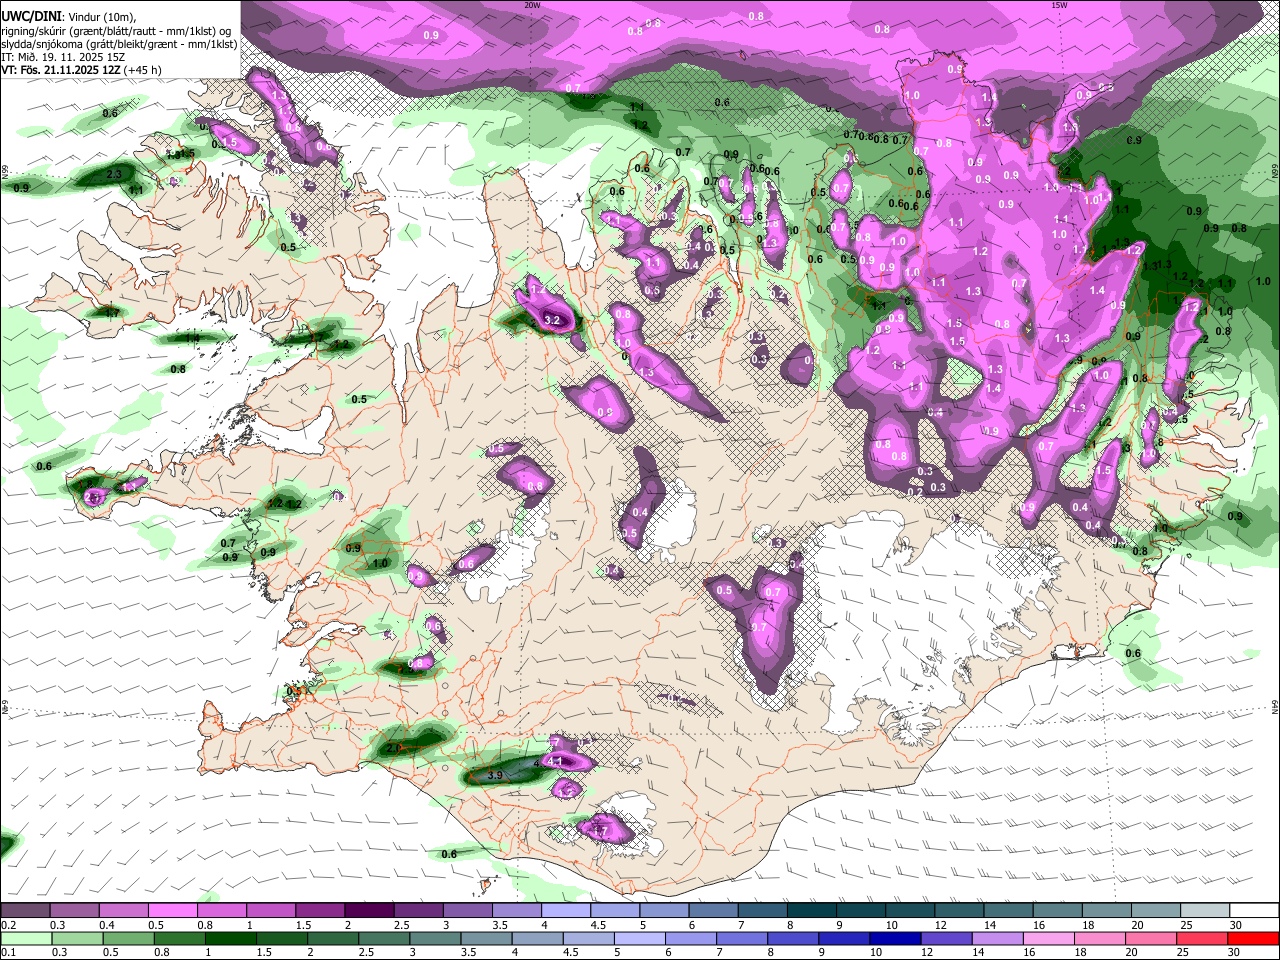This screenshot has height=960, width=1280.
Task: Click the '25' label under the snow scale
Action: [1186, 925]
